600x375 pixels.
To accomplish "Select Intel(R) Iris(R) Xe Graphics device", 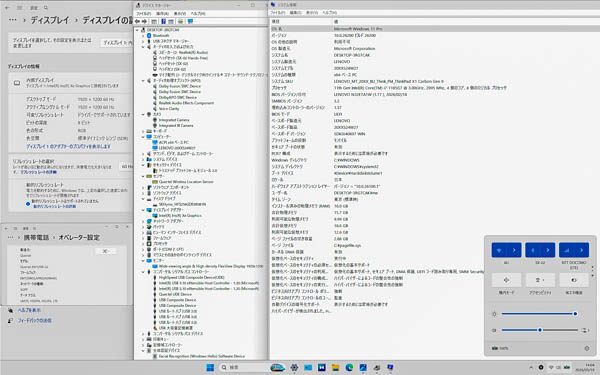I will tap(180, 216).
